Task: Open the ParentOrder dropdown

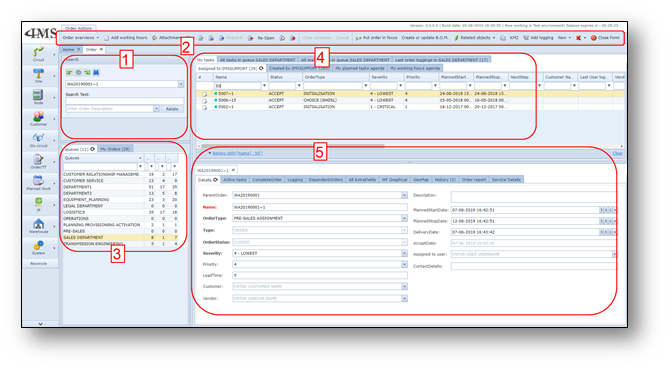Action: [404, 195]
